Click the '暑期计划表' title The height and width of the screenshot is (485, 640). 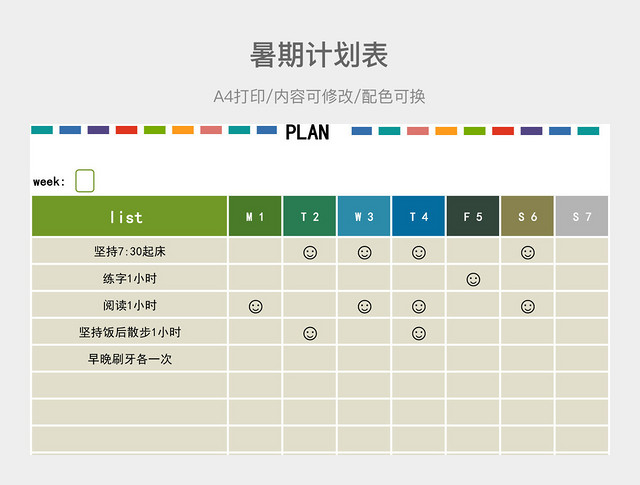(319, 55)
